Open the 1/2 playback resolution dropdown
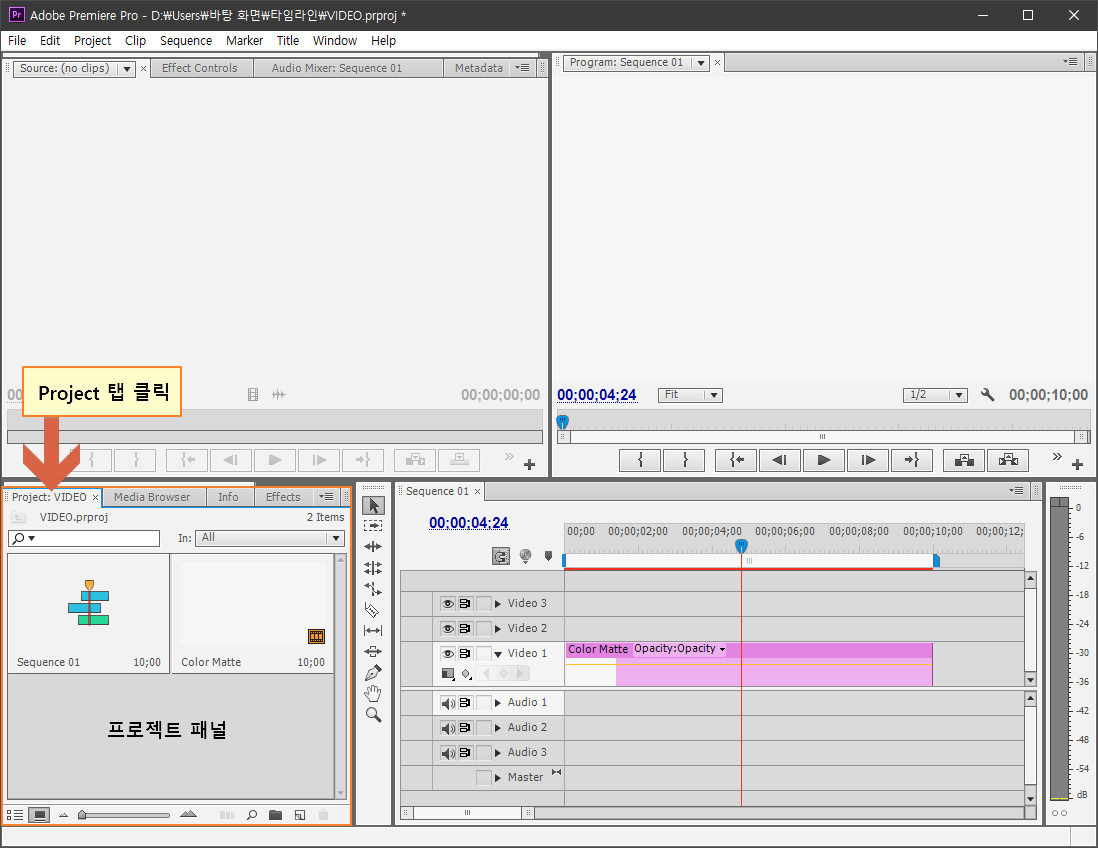This screenshot has height=848, width=1098. [x=935, y=395]
